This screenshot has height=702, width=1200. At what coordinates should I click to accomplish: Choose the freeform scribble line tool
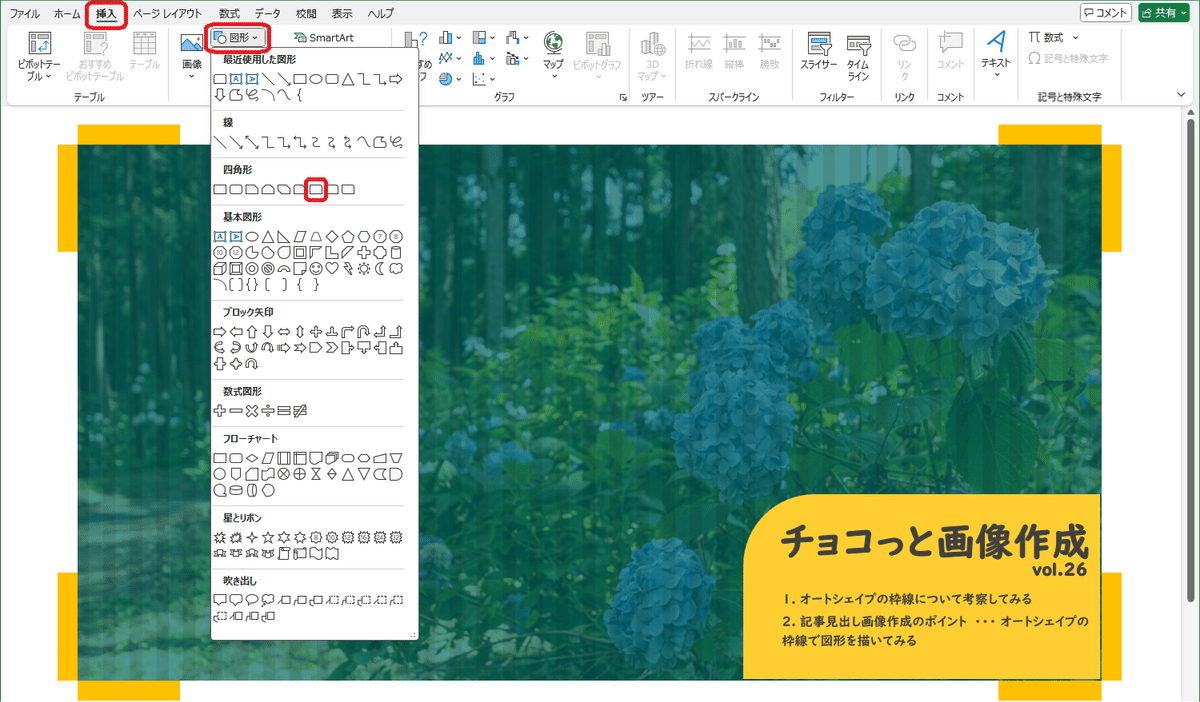(396, 140)
